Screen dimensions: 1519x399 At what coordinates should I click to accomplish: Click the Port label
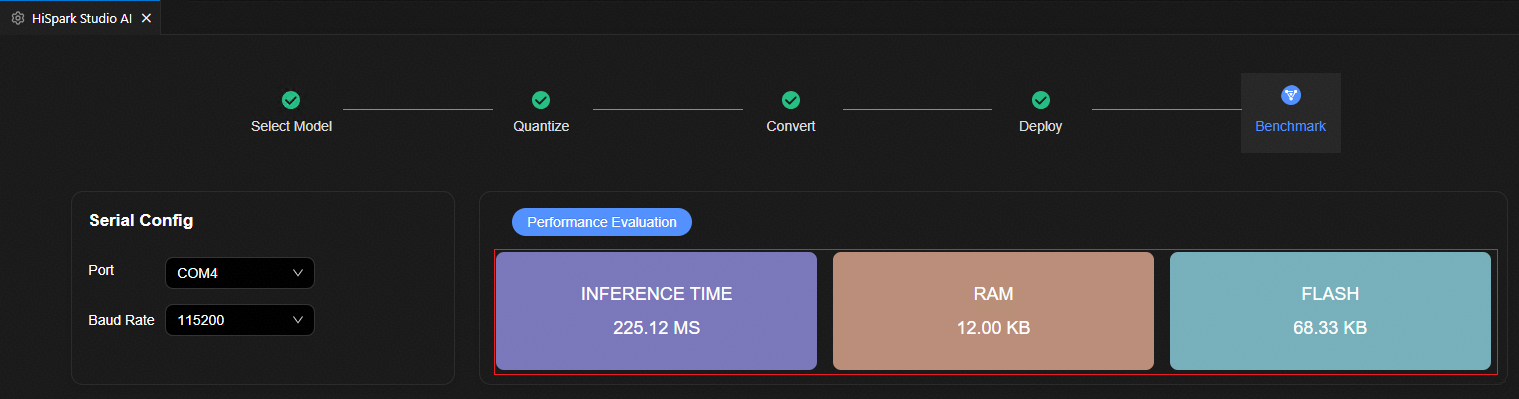pyautogui.click(x=101, y=270)
